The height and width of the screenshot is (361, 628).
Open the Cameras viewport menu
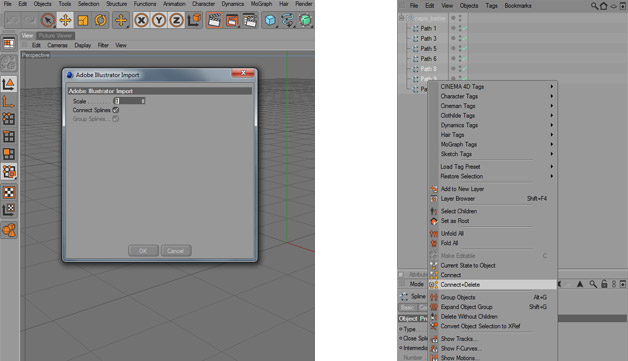point(57,45)
